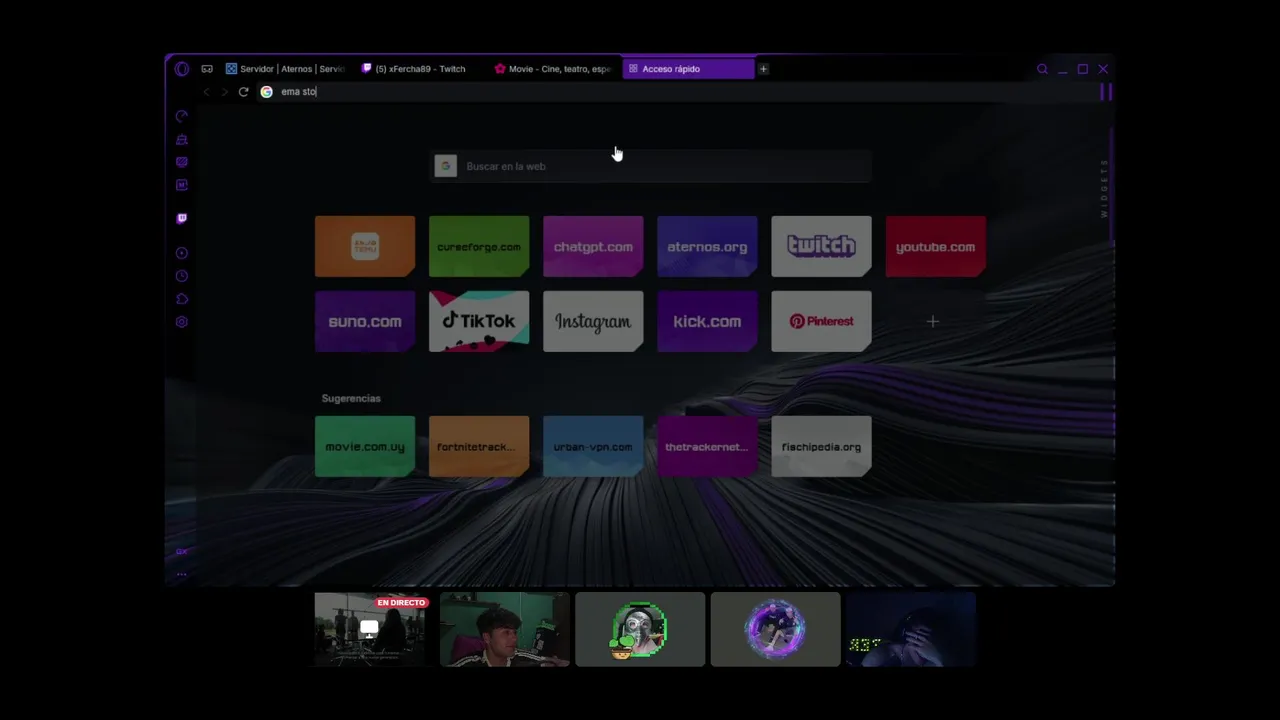Open GX Control speedometer icon in sidebar

click(181, 116)
